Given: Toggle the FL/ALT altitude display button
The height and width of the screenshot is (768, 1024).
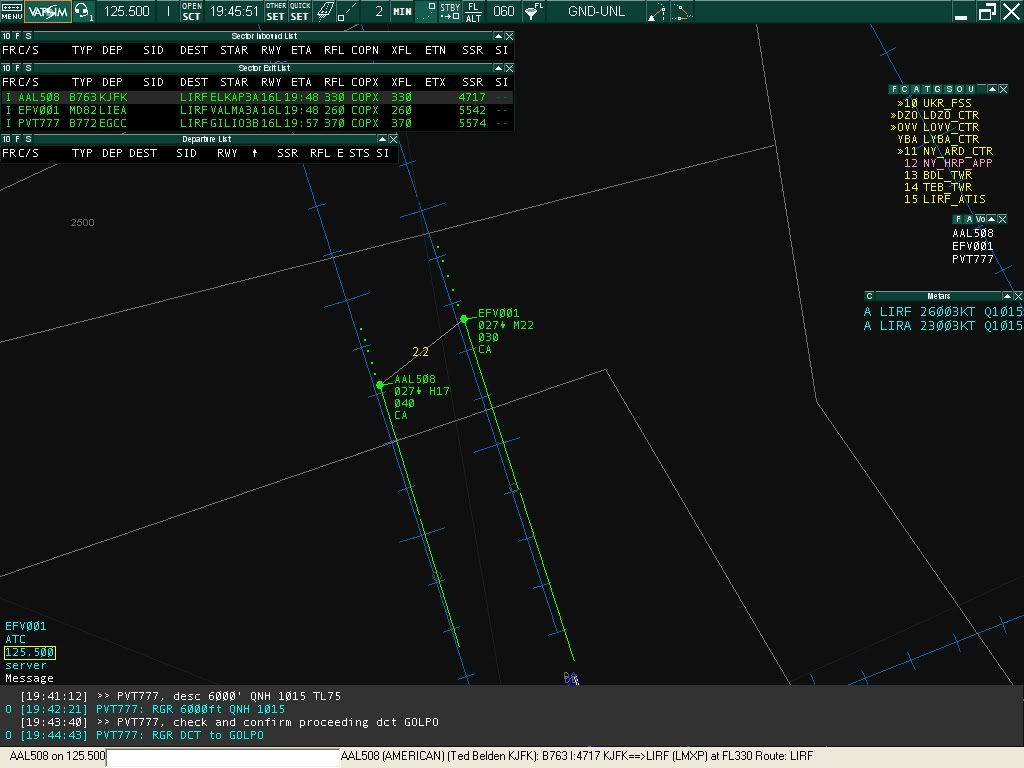Looking at the screenshot, I should click(x=473, y=11).
